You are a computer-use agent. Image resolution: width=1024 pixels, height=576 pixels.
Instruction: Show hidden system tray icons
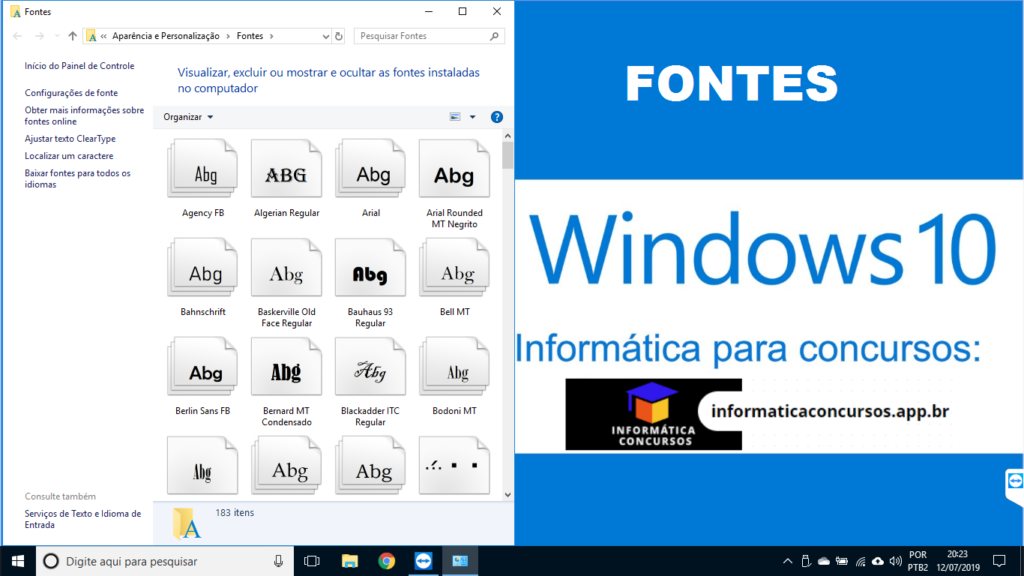(x=789, y=561)
